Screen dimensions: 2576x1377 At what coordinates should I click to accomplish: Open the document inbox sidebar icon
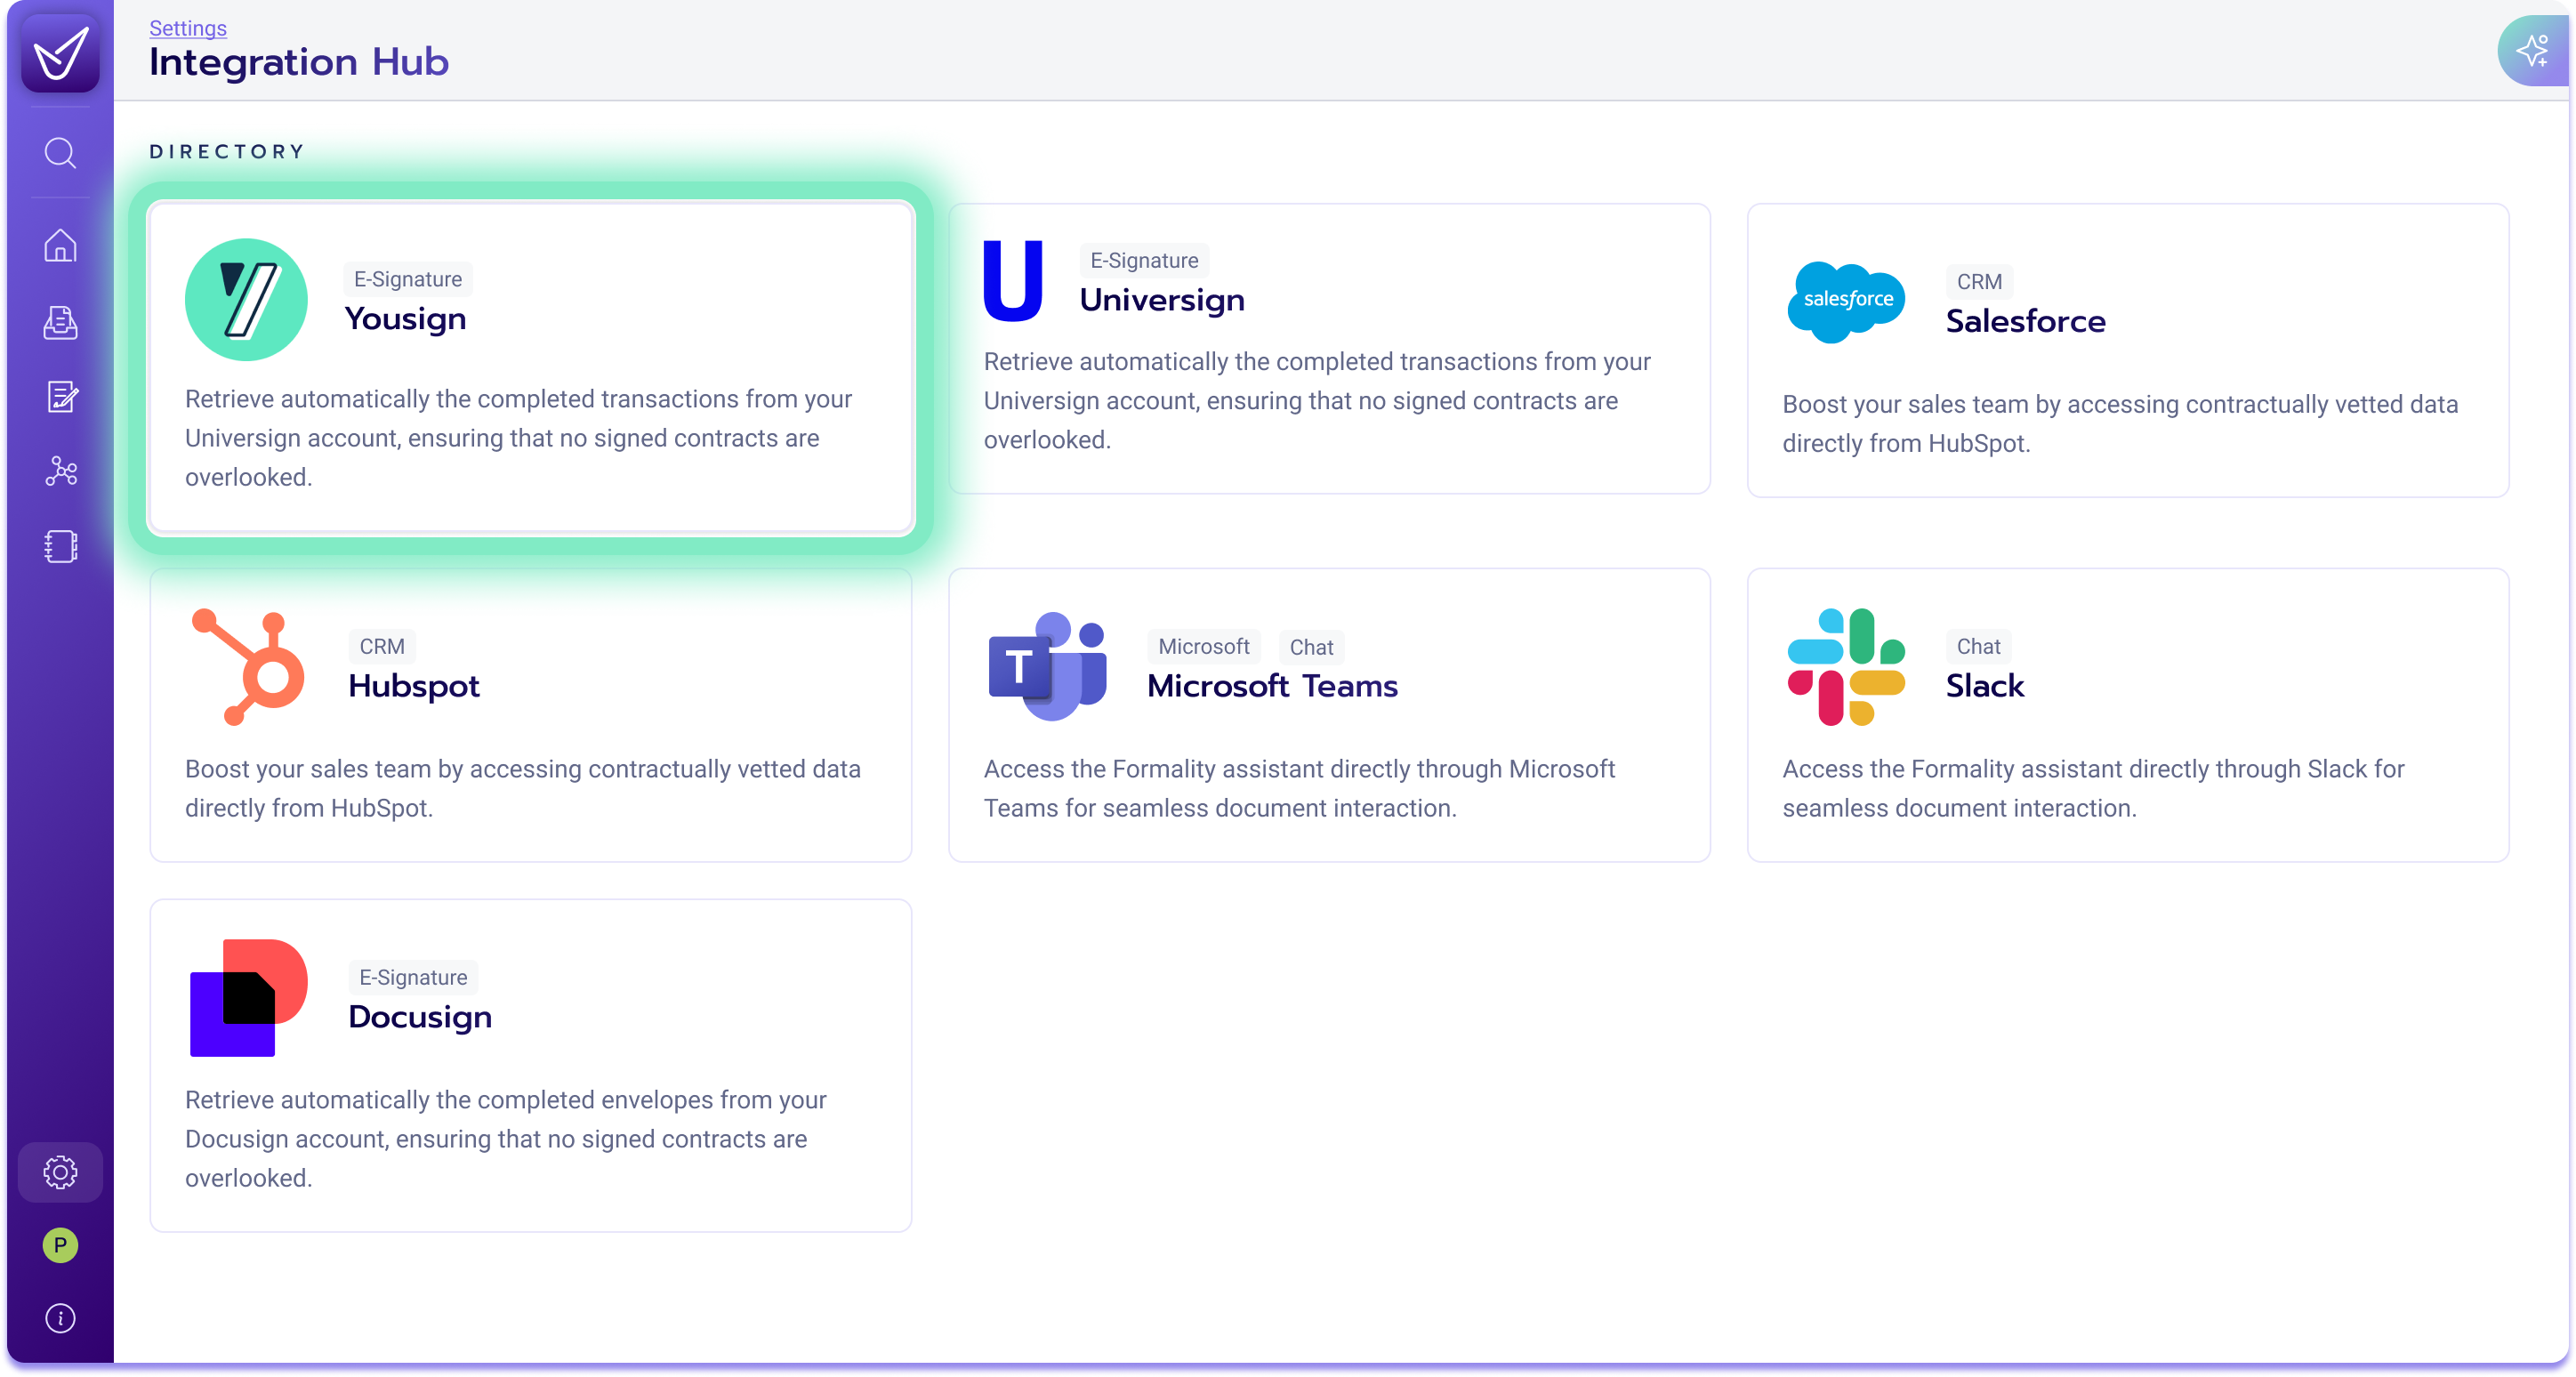click(60, 322)
